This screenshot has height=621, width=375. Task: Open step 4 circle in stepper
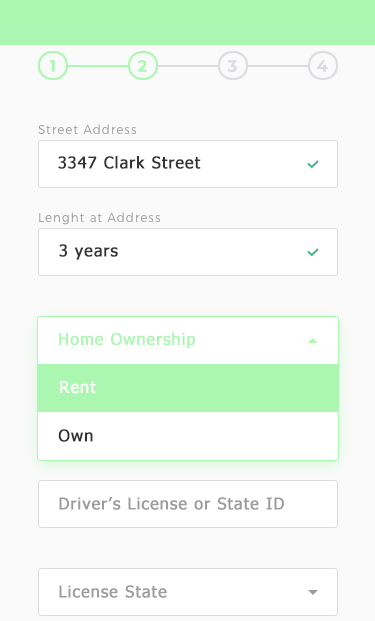click(323, 66)
